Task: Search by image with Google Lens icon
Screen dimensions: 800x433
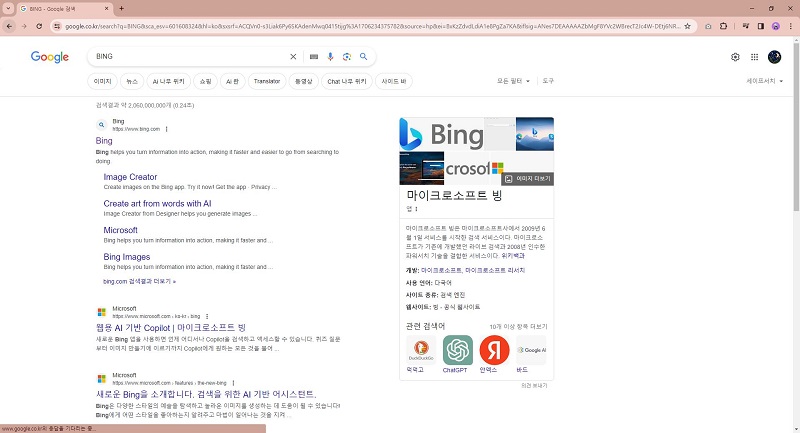Action: (347, 57)
